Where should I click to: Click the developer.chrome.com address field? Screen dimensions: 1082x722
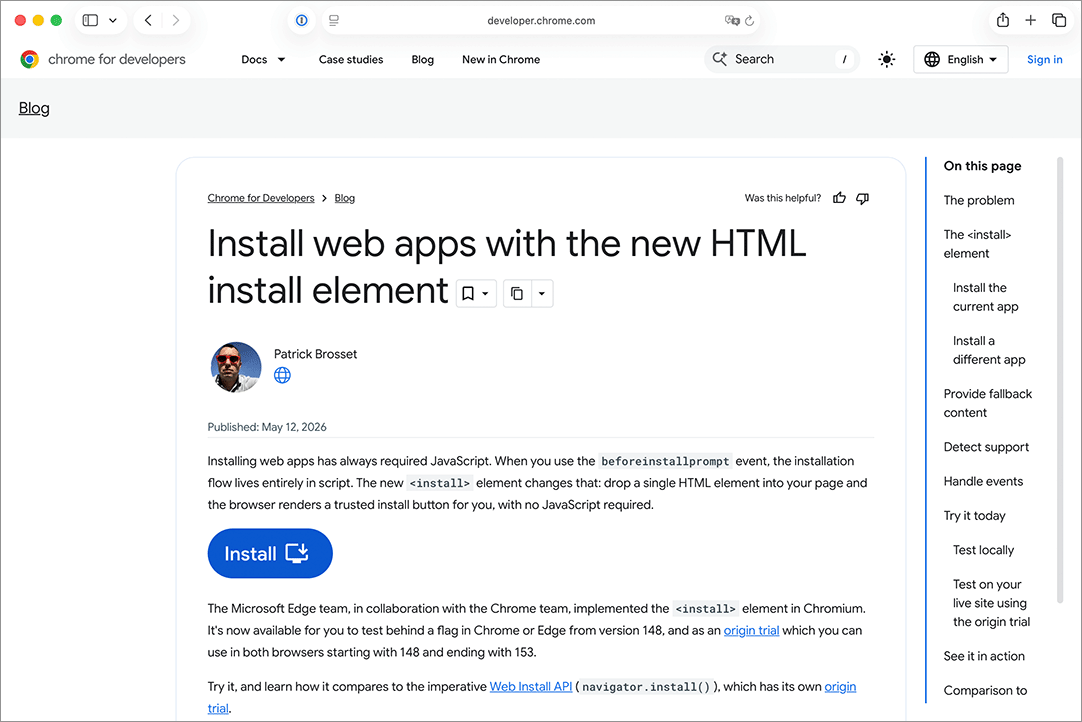click(541, 21)
